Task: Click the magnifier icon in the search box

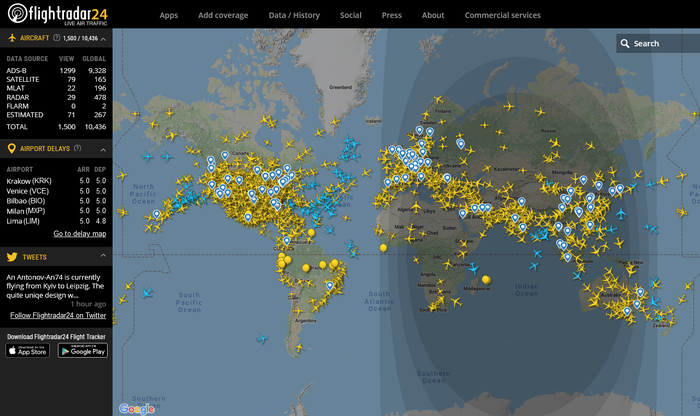Action: click(x=624, y=43)
